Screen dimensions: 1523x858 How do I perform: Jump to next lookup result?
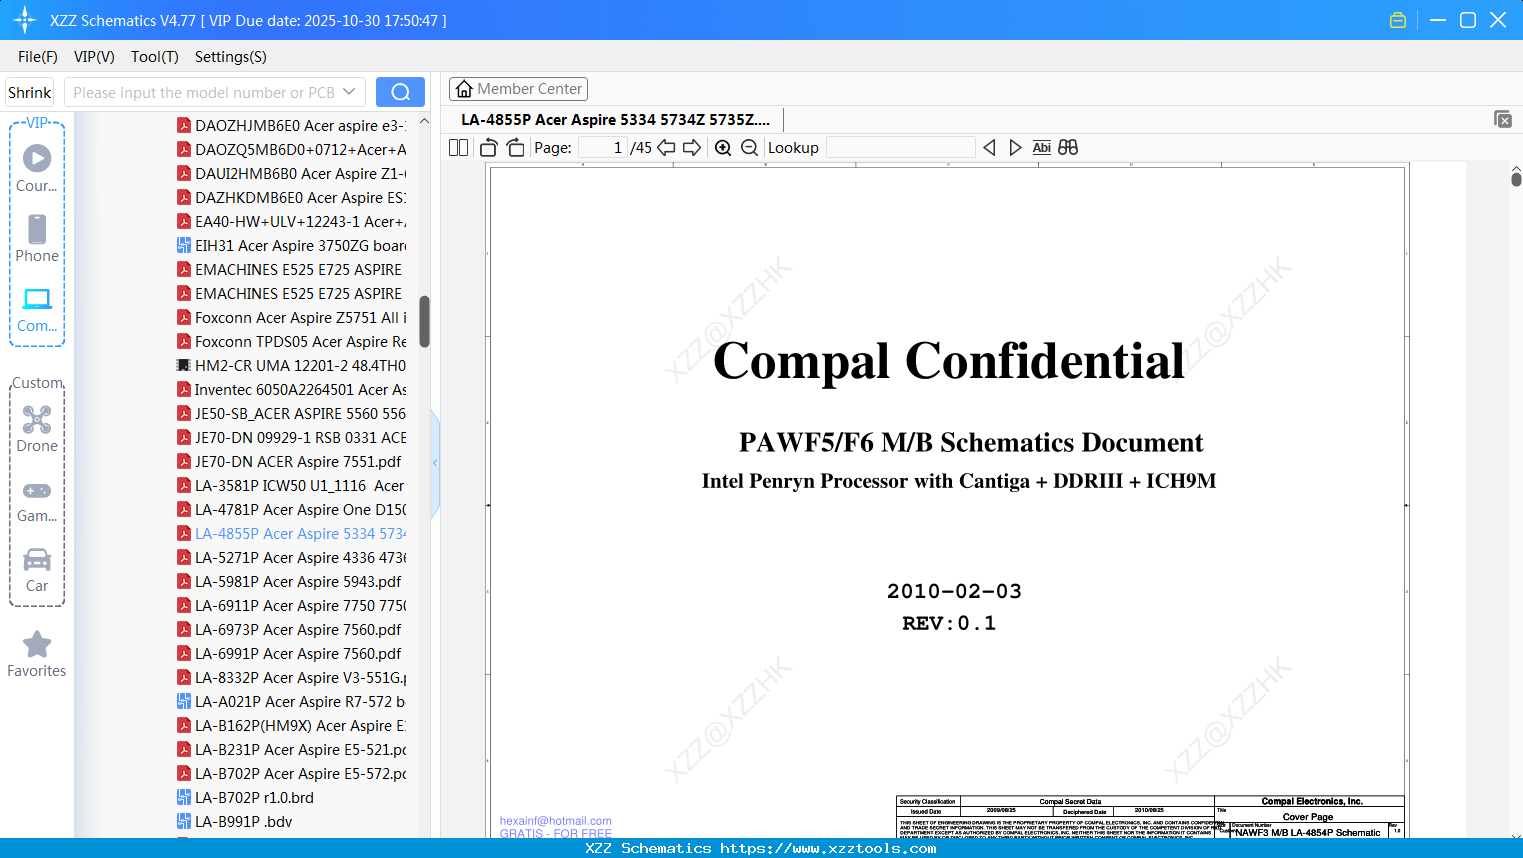pyautogui.click(x=1015, y=148)
